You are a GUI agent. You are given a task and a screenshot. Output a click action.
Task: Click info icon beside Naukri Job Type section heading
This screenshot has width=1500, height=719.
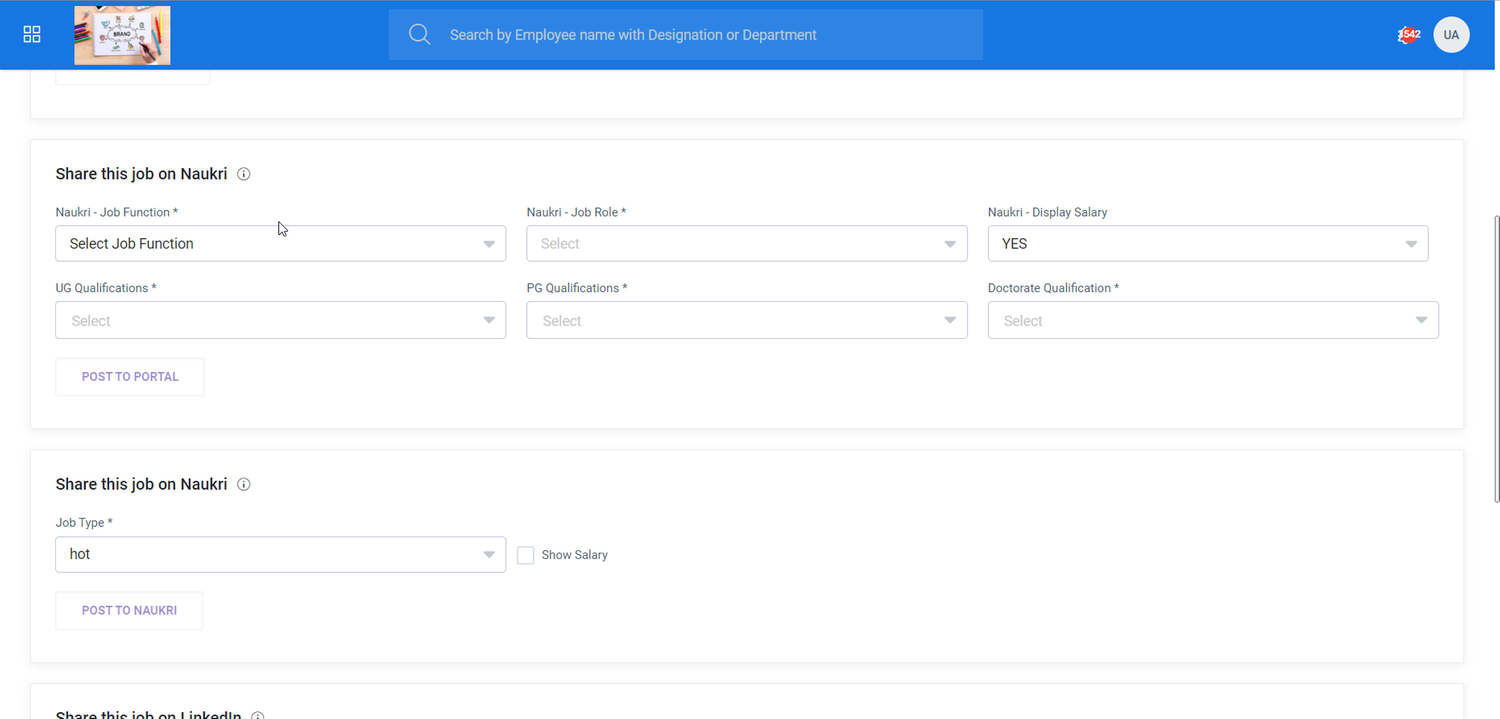[x=244, y=484]
